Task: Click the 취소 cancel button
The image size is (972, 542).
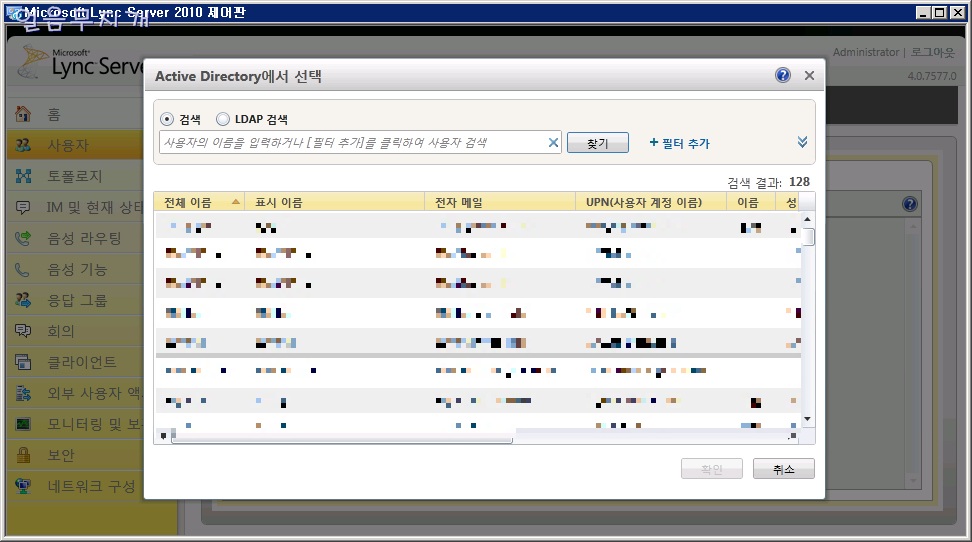Action: pos(784,469)
